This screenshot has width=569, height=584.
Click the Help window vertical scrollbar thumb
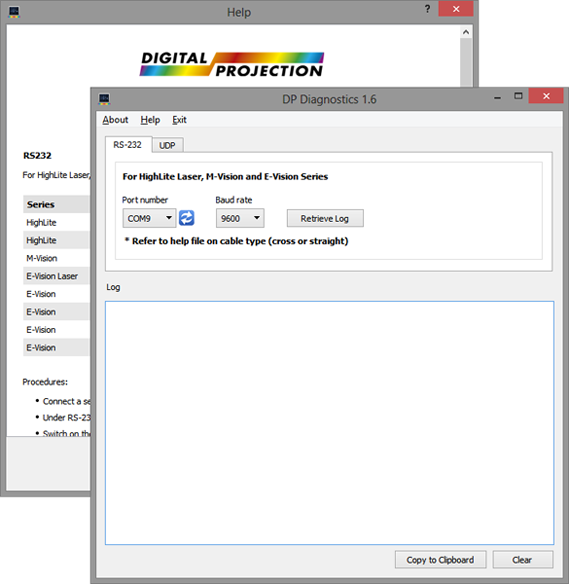pos(466,63)
